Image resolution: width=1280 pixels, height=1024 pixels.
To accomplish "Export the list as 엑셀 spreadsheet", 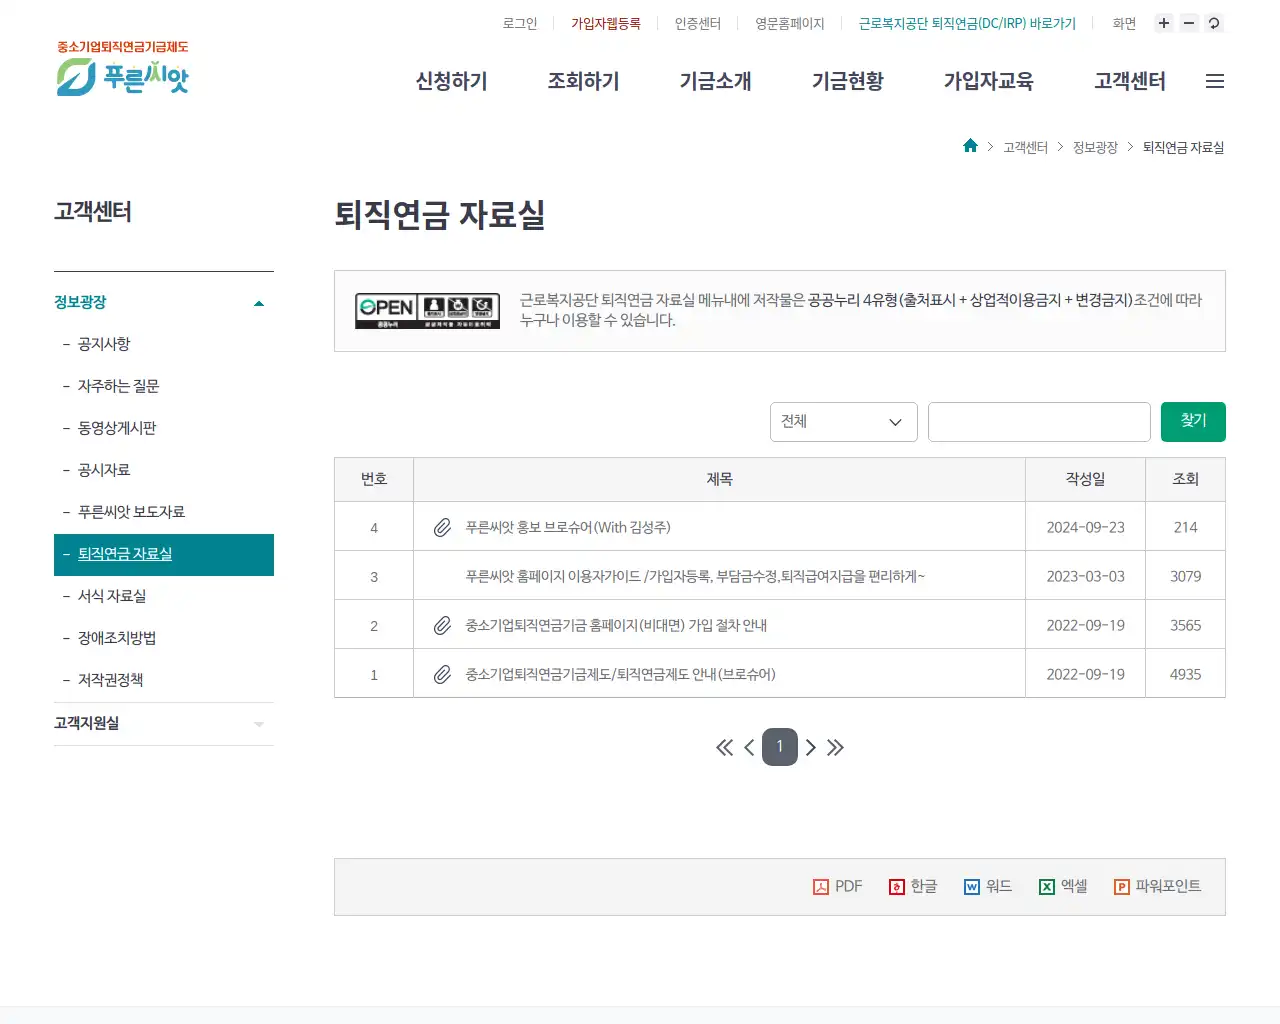I will click(1062, 886).
